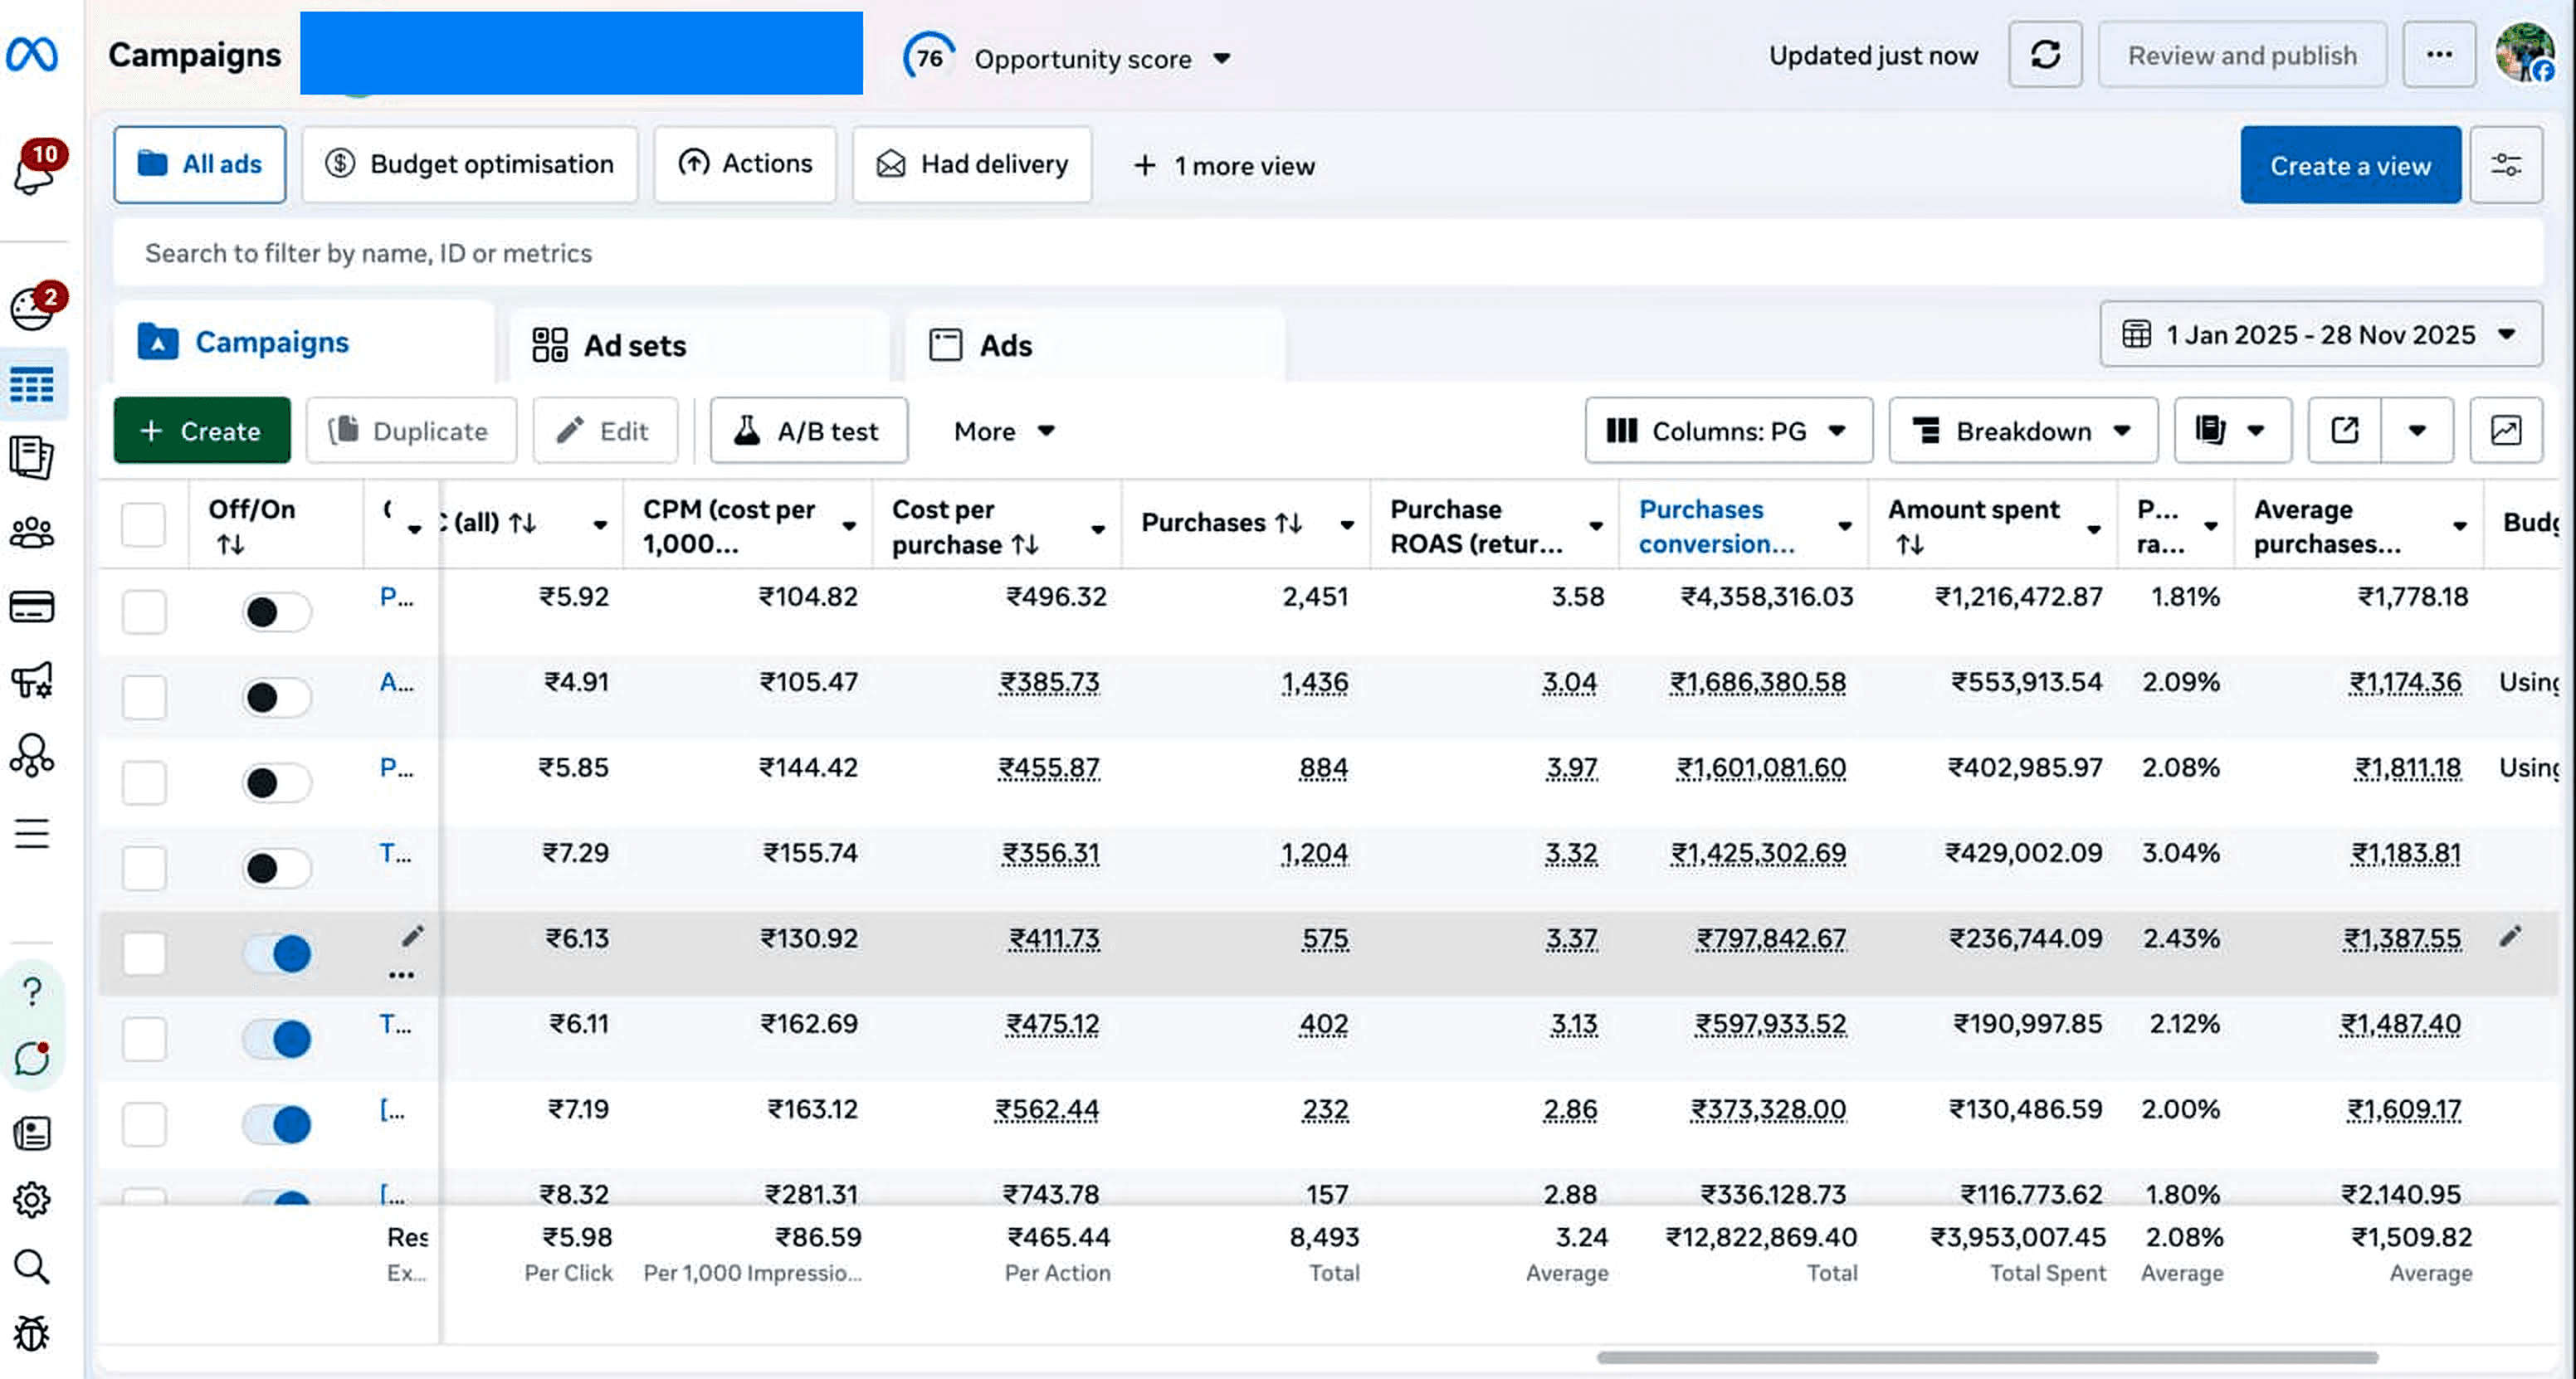Turn on the first campaign's toggle
The height and width of the screenshot is (1379, 2576).
tap(276, 612)
